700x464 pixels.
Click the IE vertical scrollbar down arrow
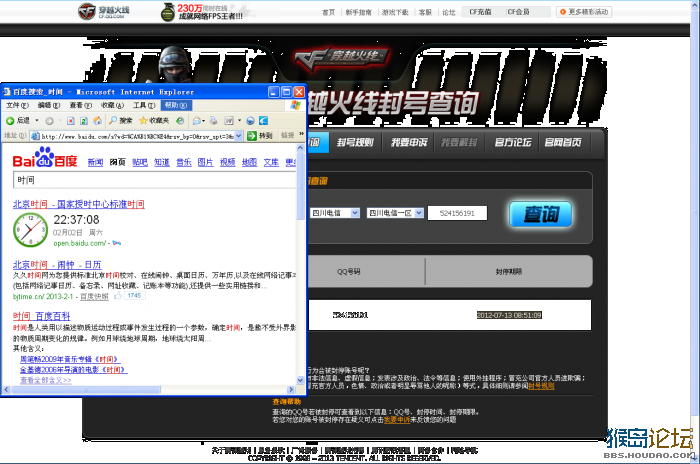coord(300,380)
